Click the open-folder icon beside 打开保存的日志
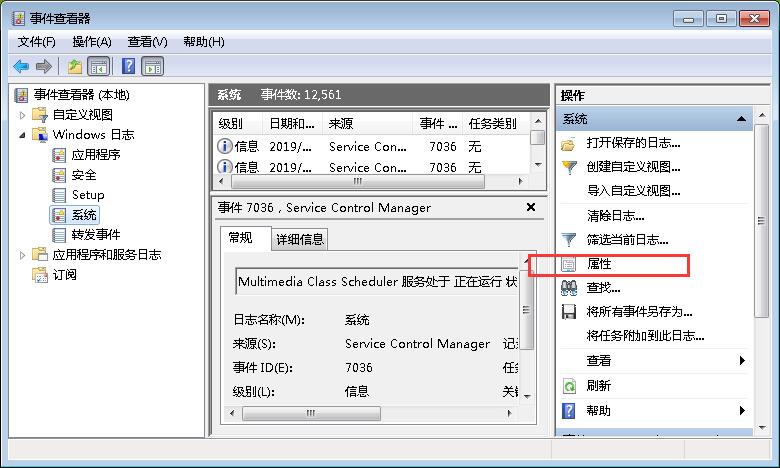 [x=569, y=144]
